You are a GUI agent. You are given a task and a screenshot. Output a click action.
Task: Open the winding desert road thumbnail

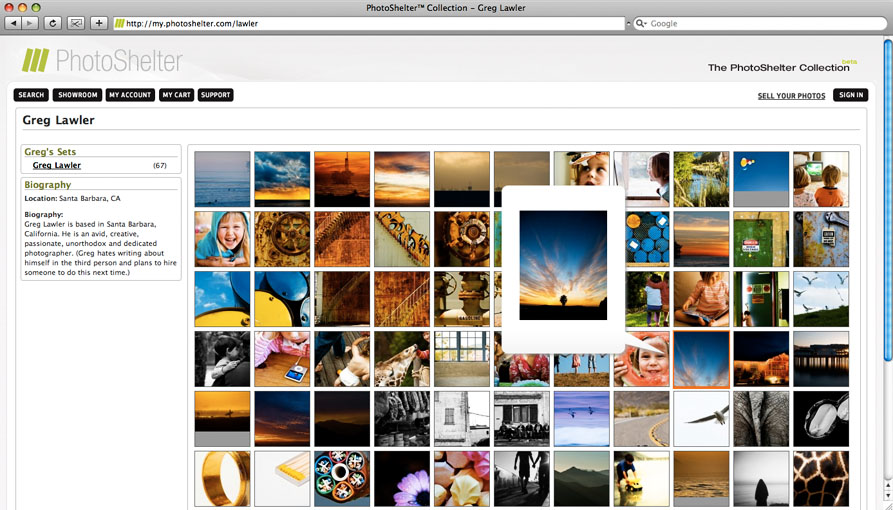tap(641, 419)
